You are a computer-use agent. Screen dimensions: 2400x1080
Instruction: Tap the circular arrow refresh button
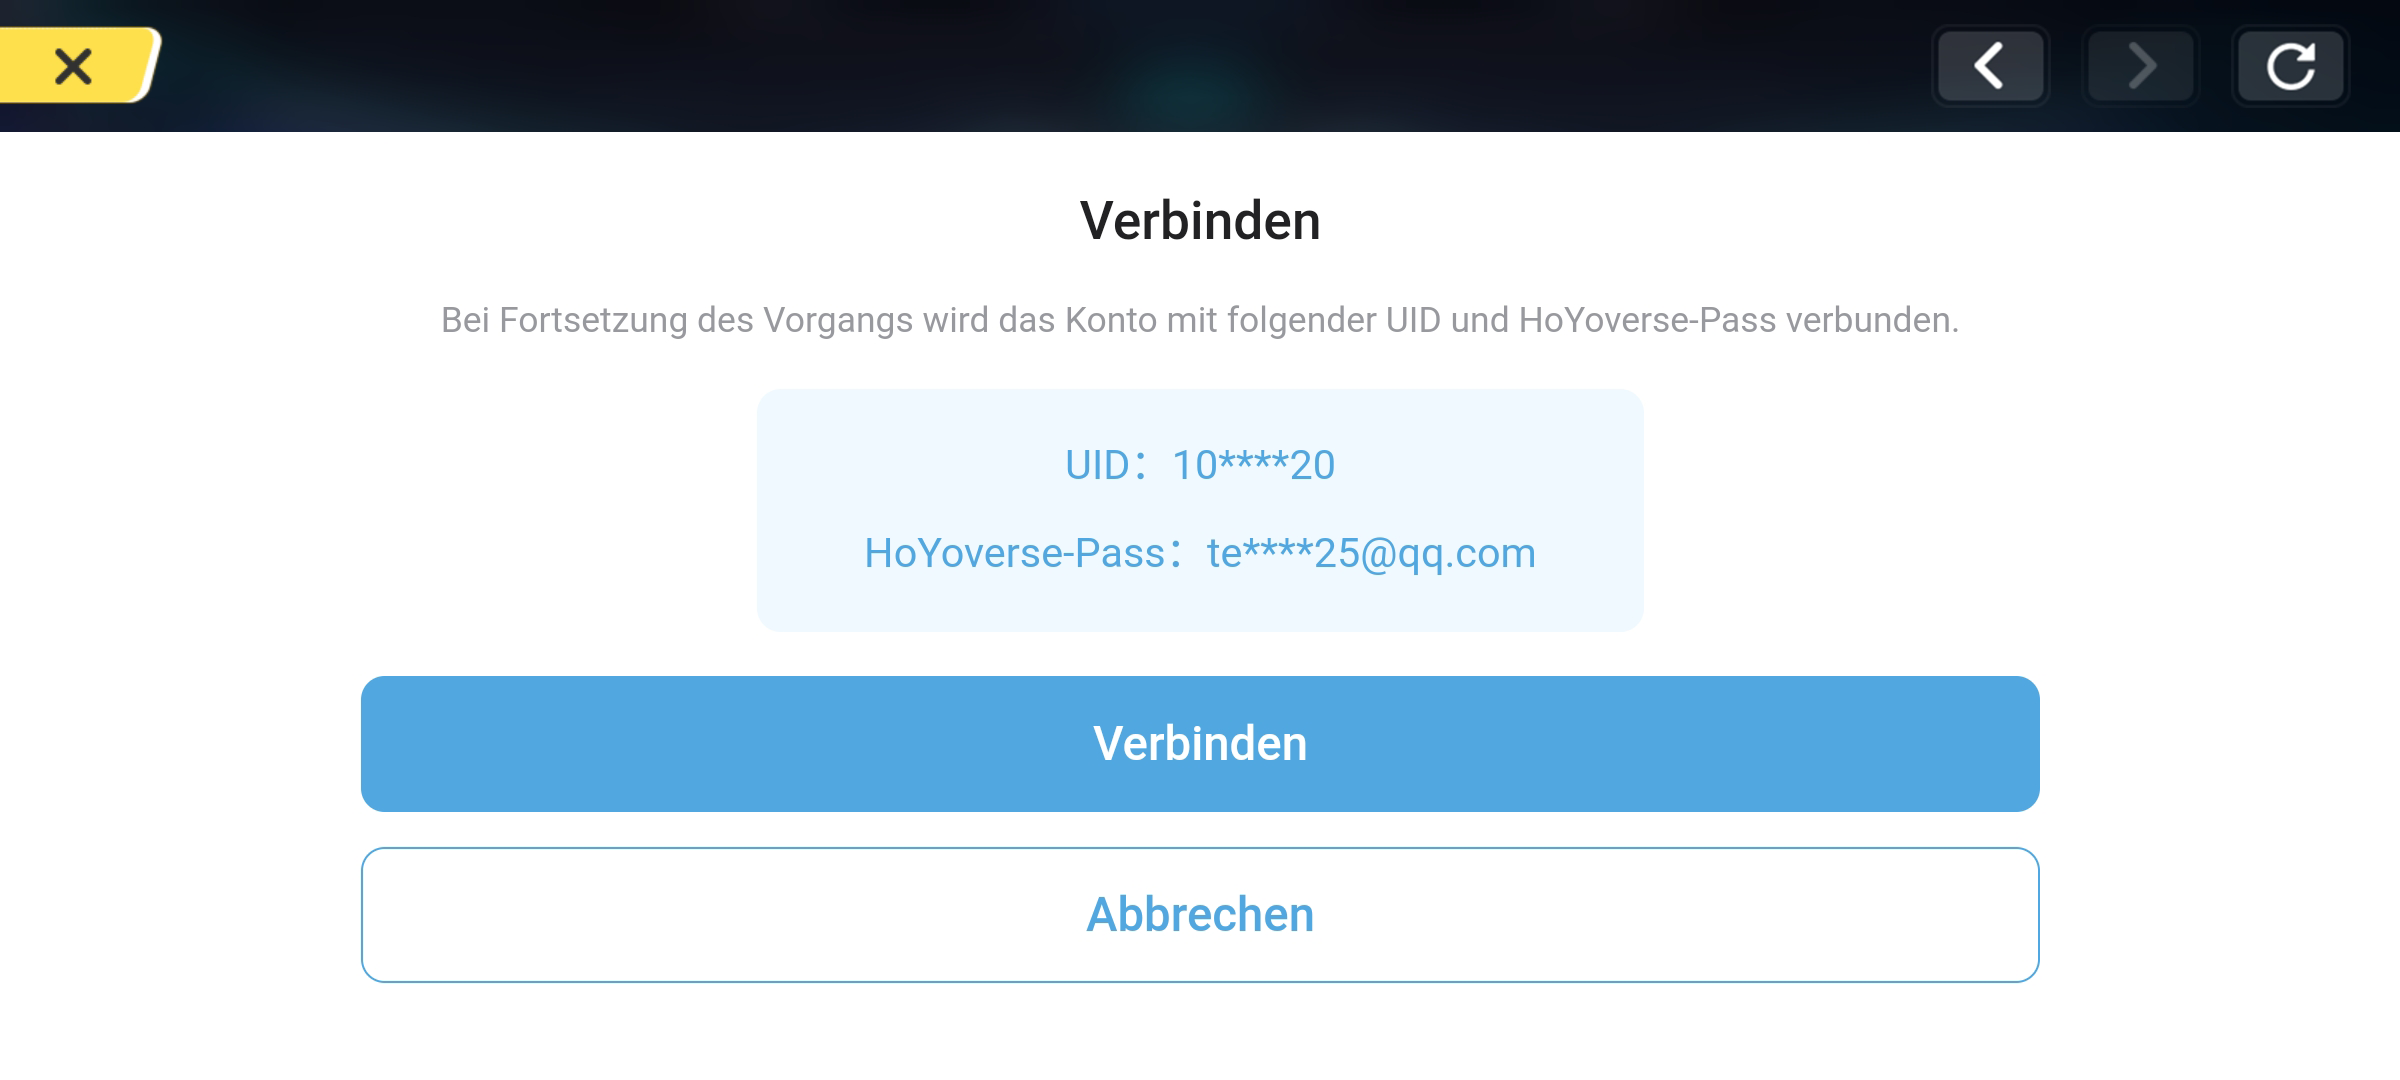(2290, 66)
